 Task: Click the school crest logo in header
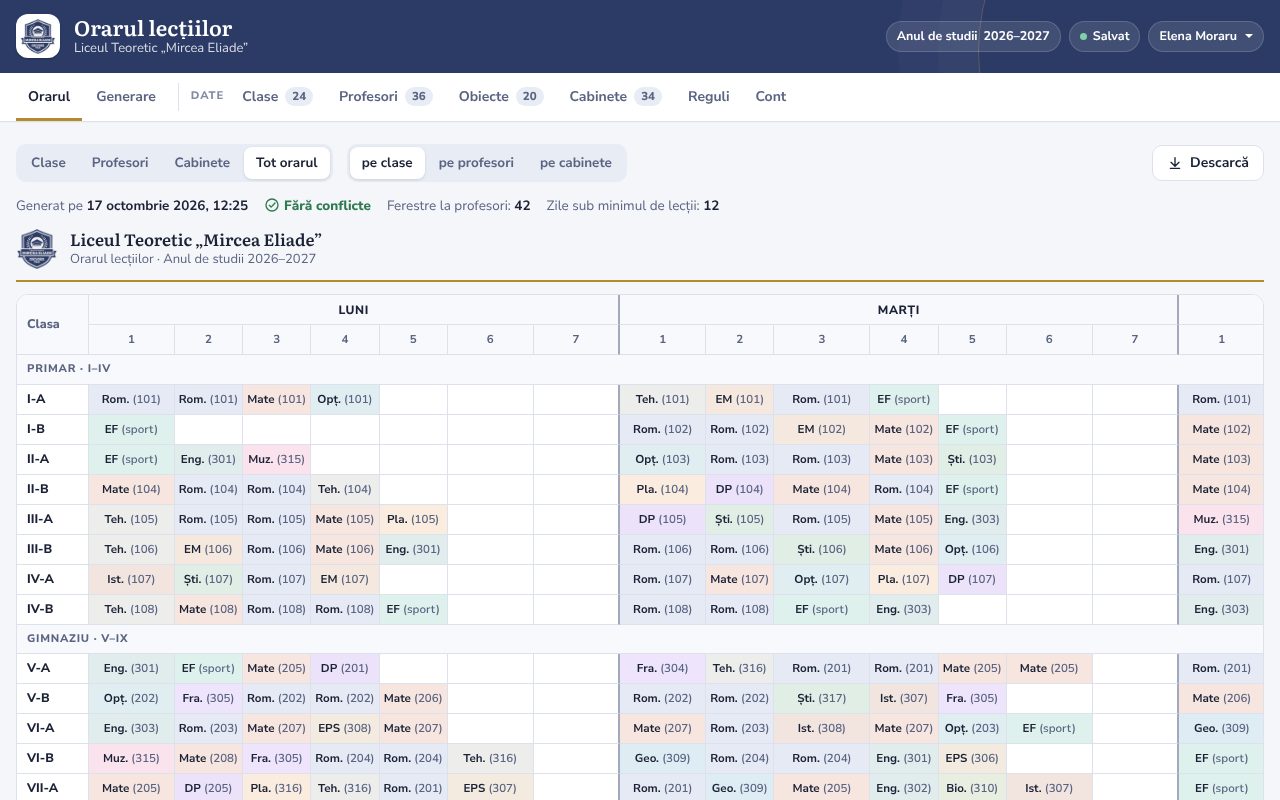pyautogui.click(x=38, y=36)
